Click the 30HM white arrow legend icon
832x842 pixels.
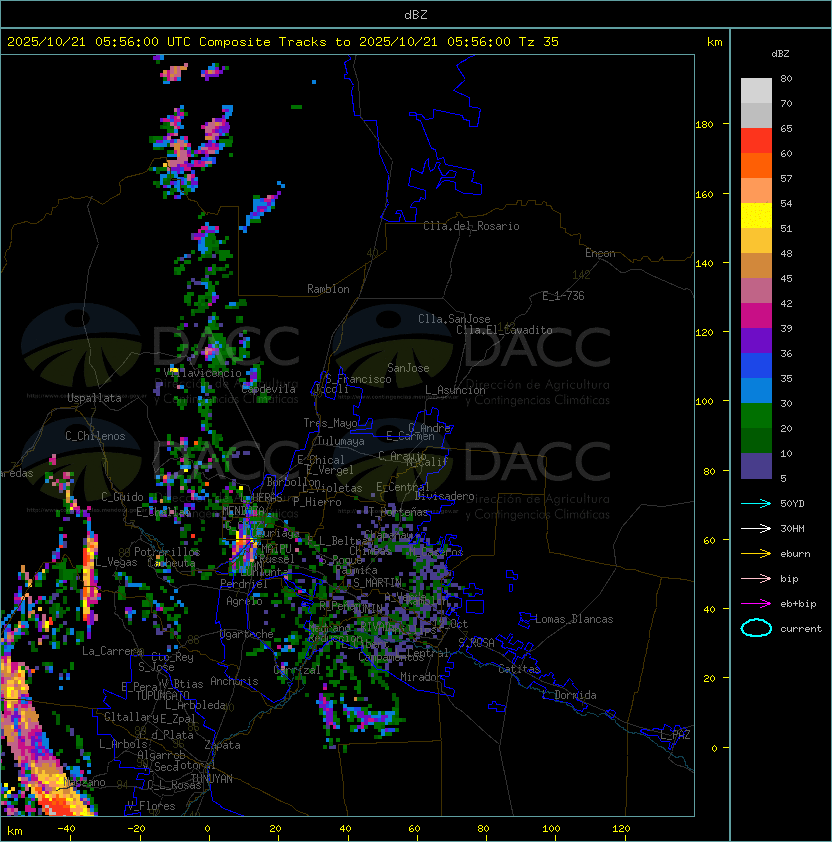coord(756,529)
